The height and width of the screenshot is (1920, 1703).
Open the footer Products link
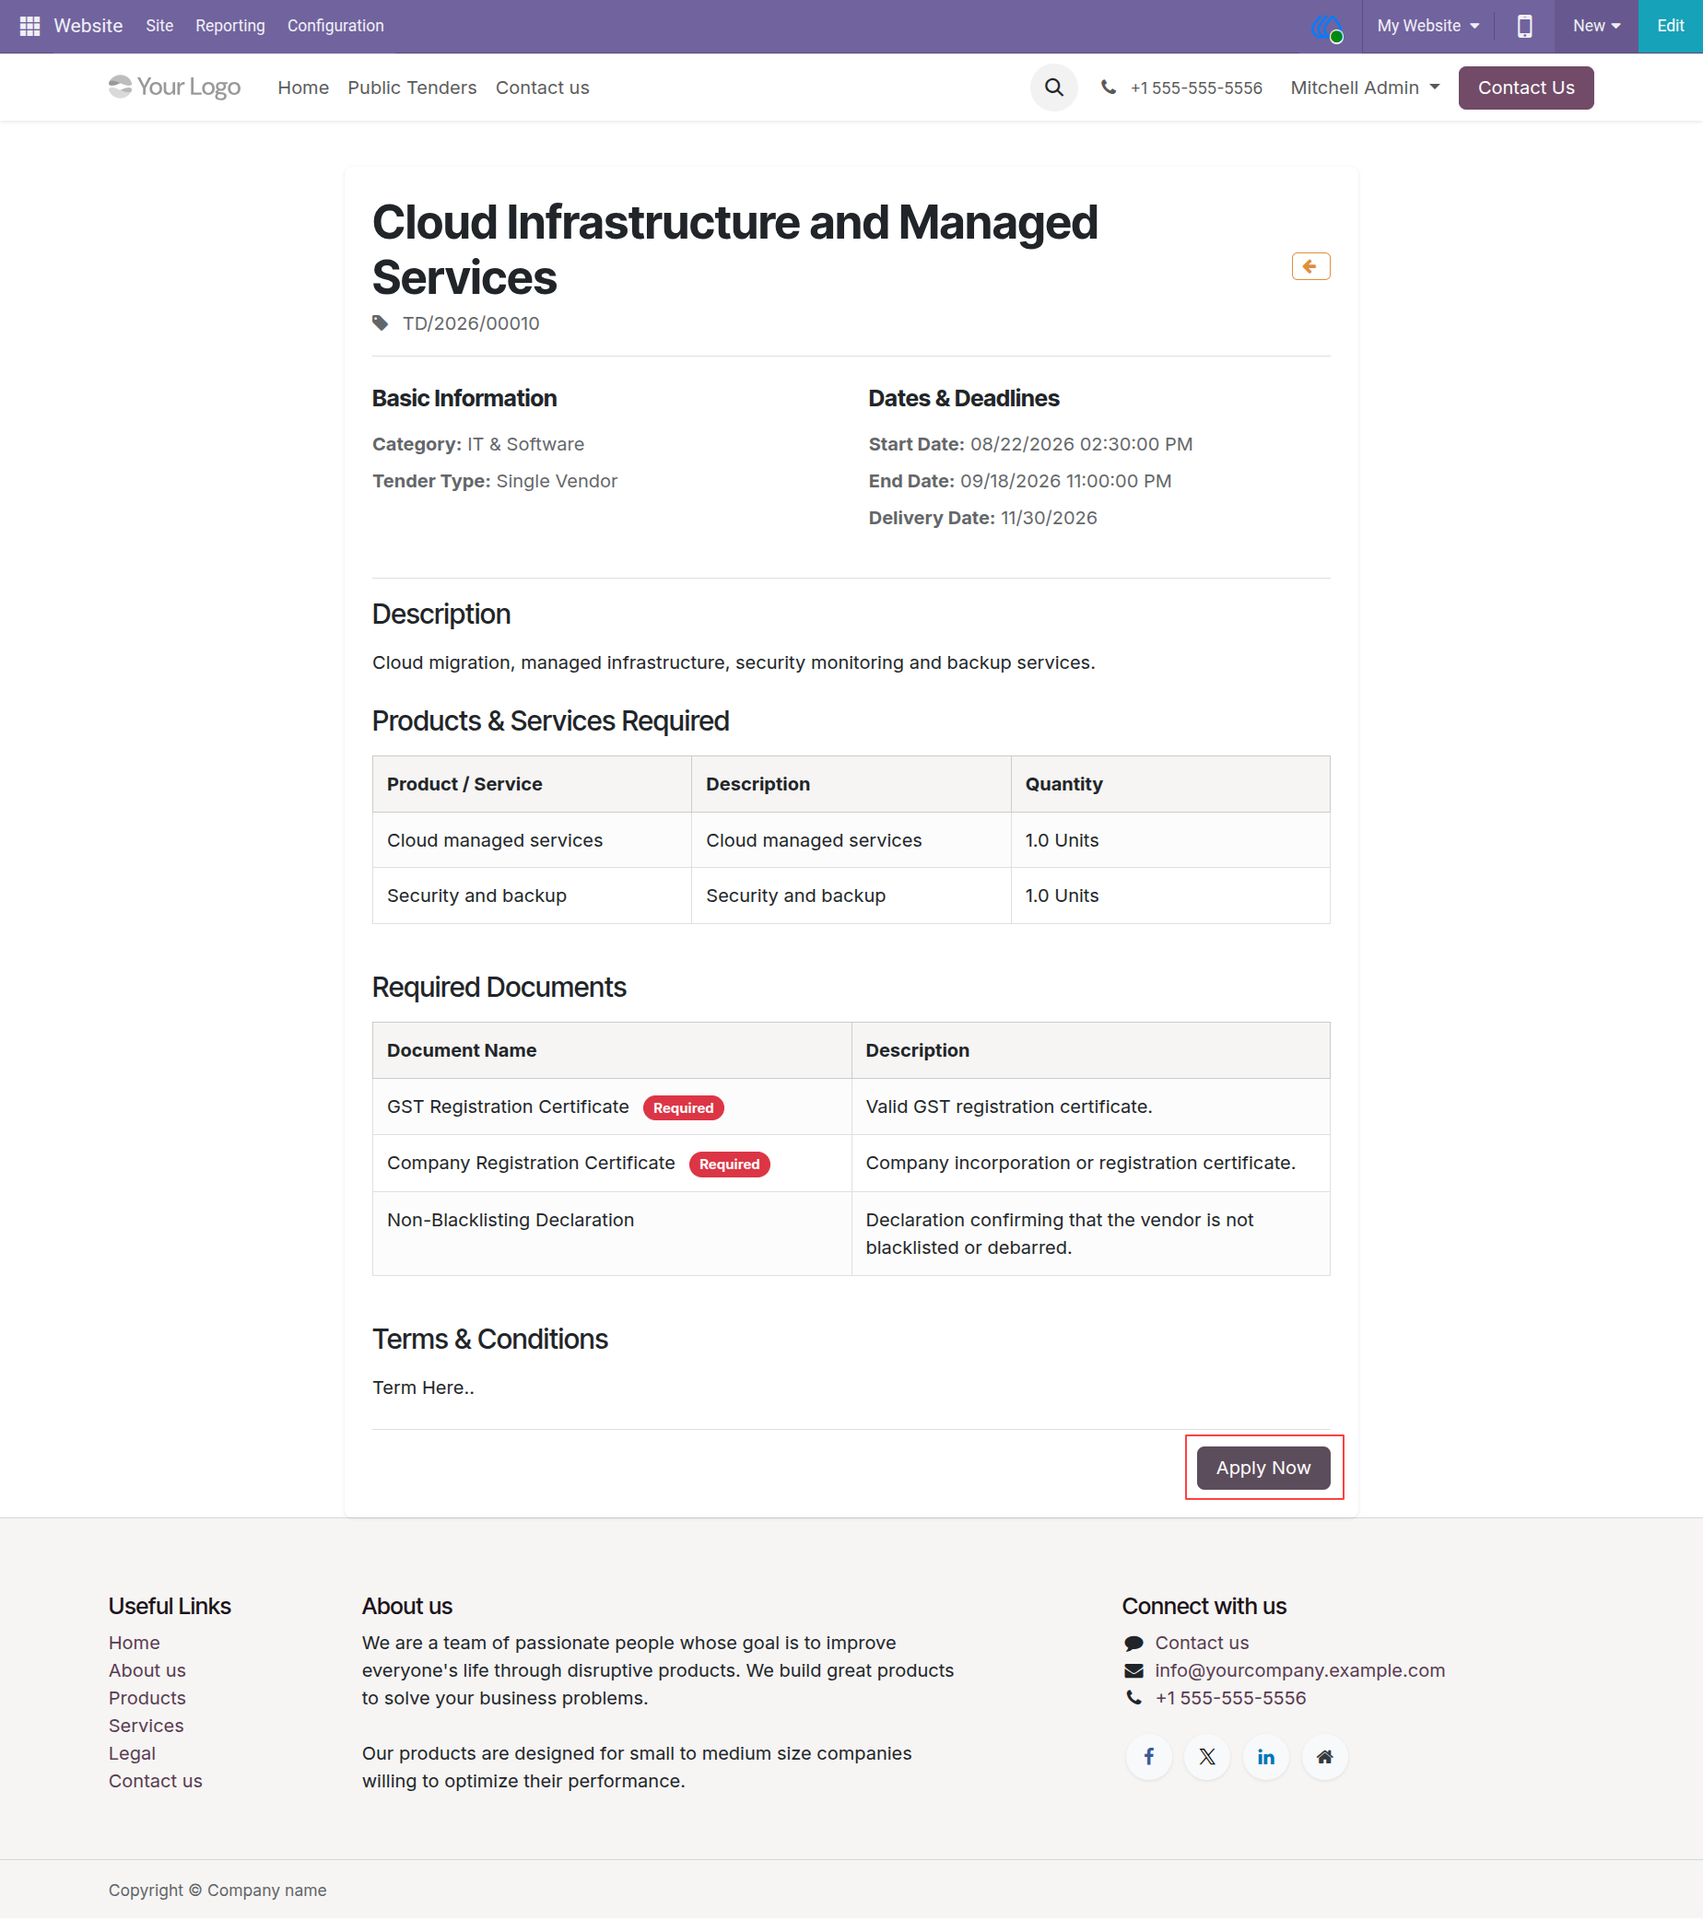[147, 1698]
